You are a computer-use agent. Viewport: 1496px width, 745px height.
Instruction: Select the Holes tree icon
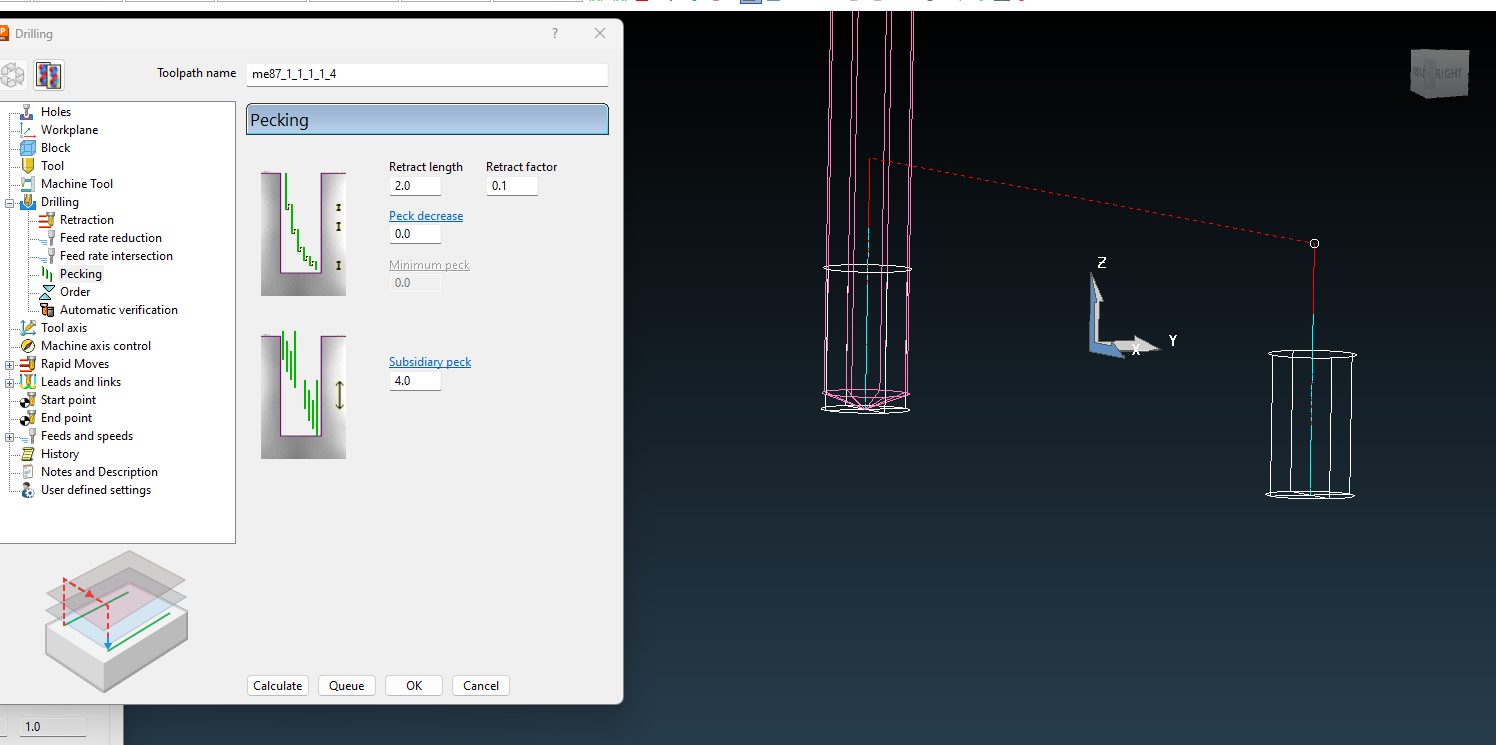(28, 112)
